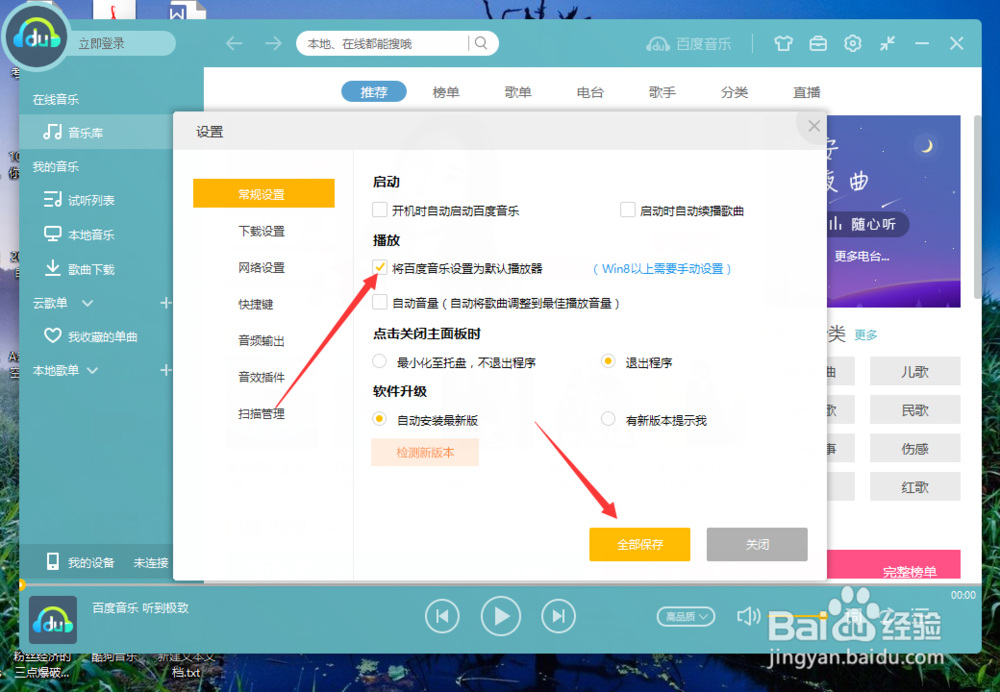The width and height of the screenshot is (1000, 692).
Task: Click 检测新版本 button
Action: click(x=425, y=452)
